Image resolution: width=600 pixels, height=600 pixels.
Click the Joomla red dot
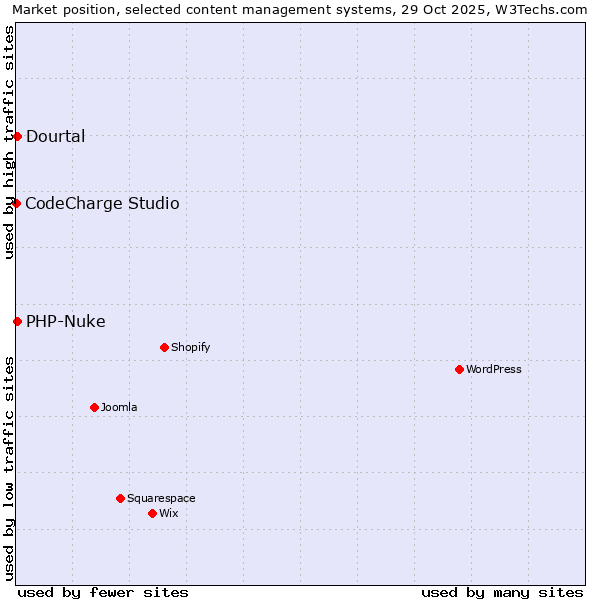pos(94,407)
